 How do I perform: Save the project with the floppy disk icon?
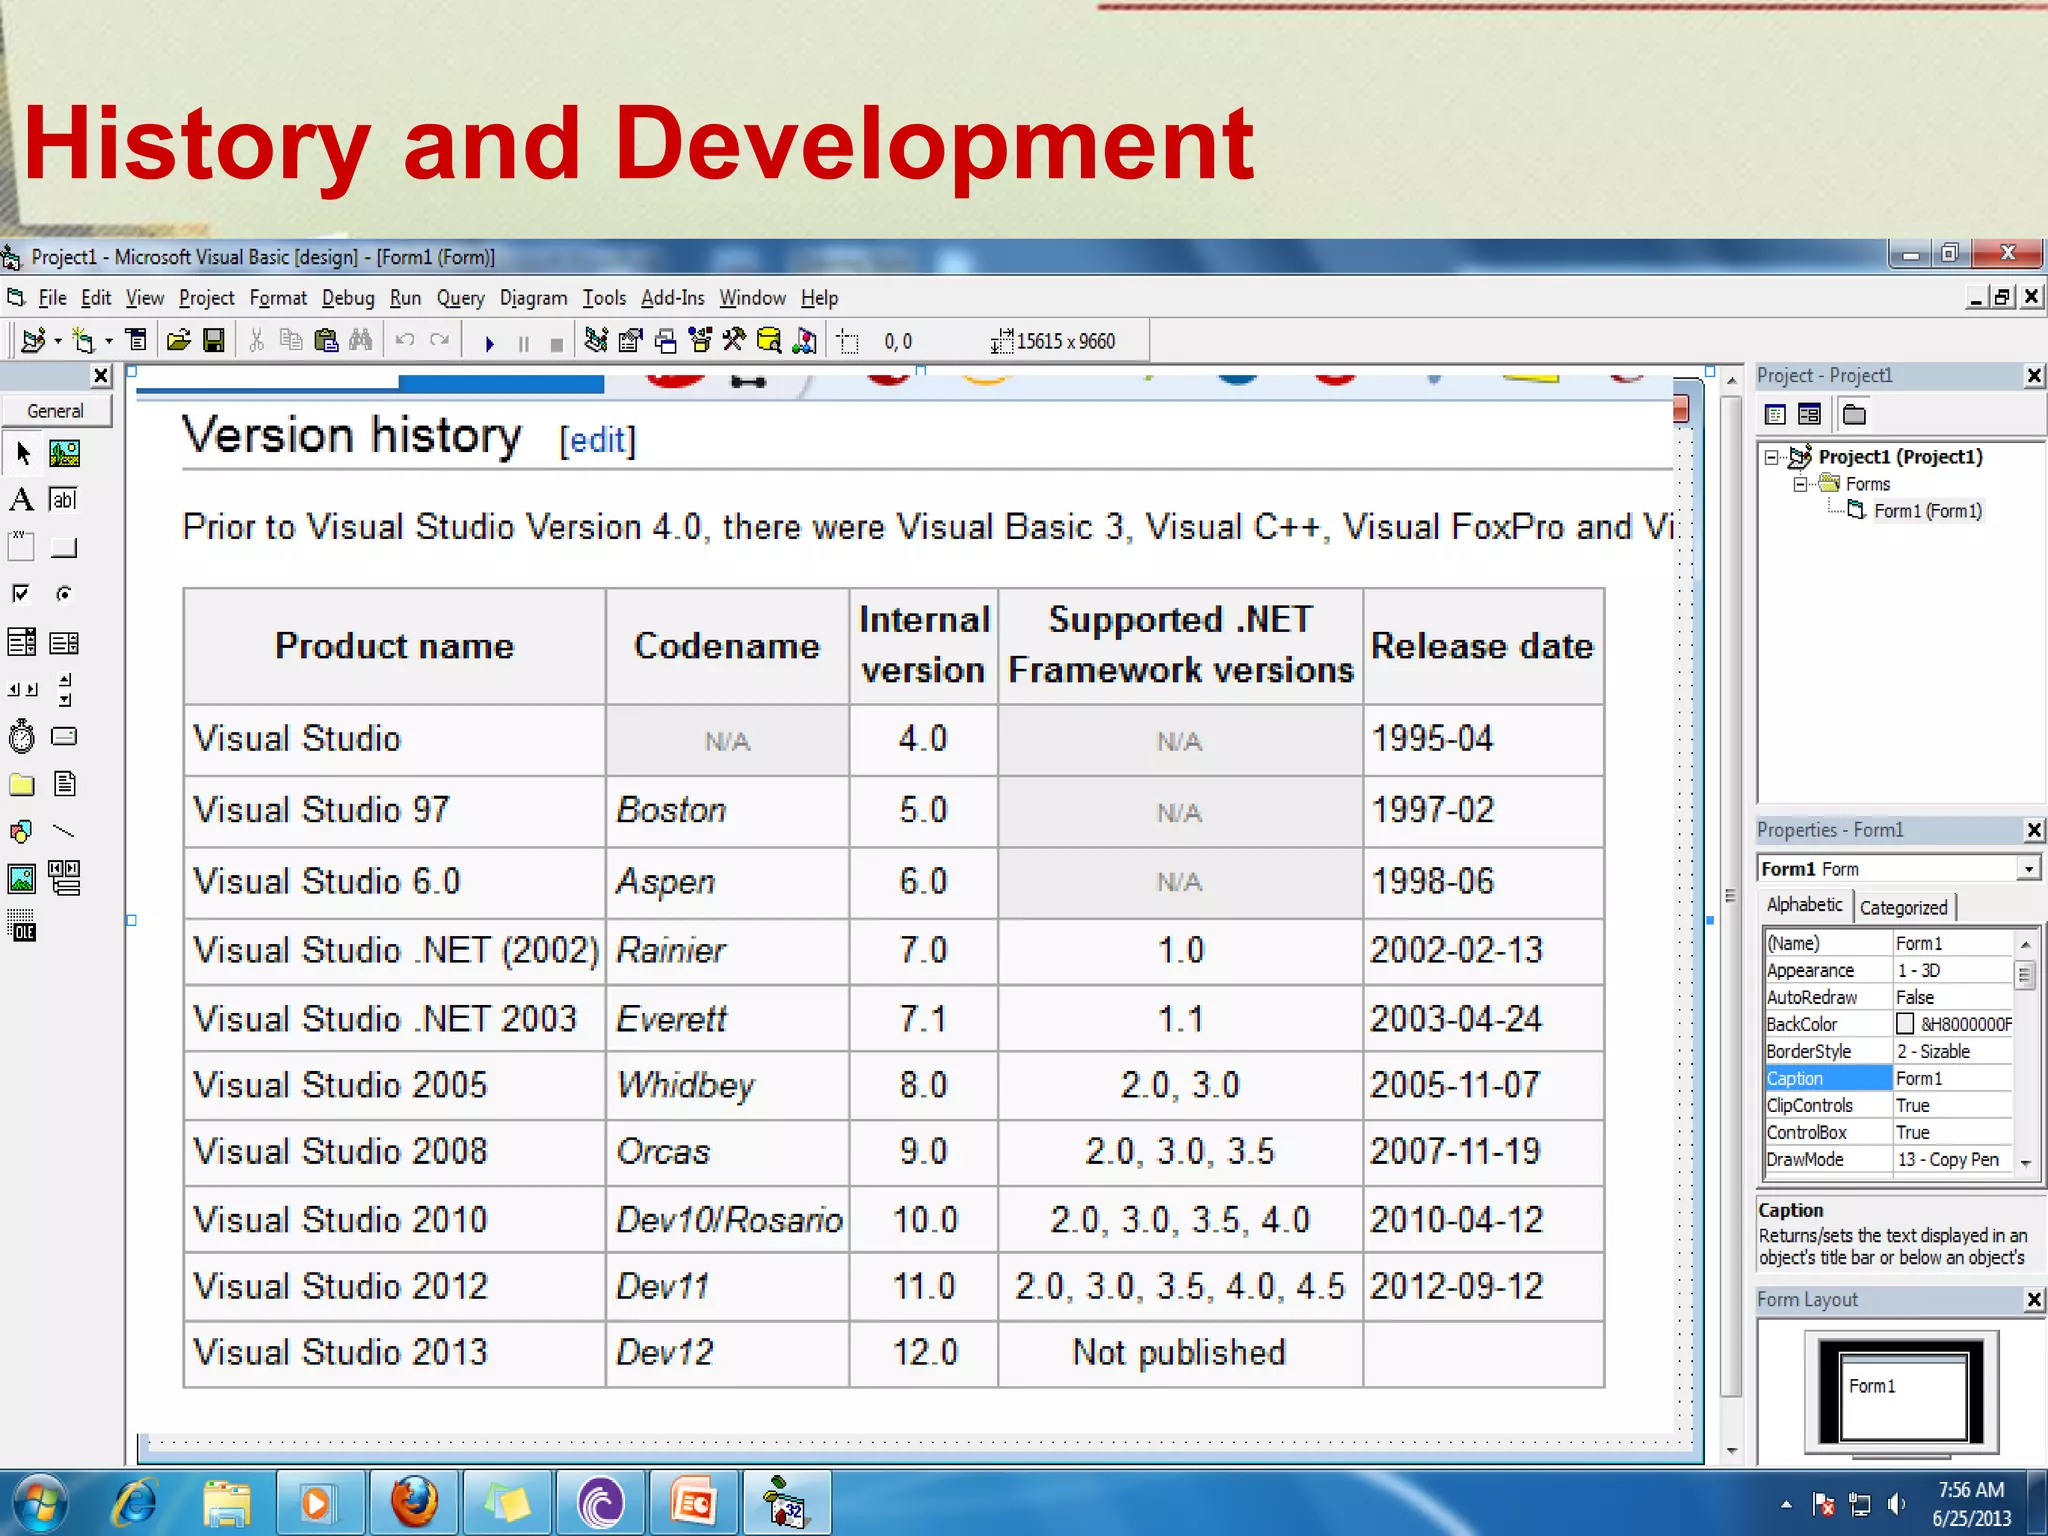point(214,341)
